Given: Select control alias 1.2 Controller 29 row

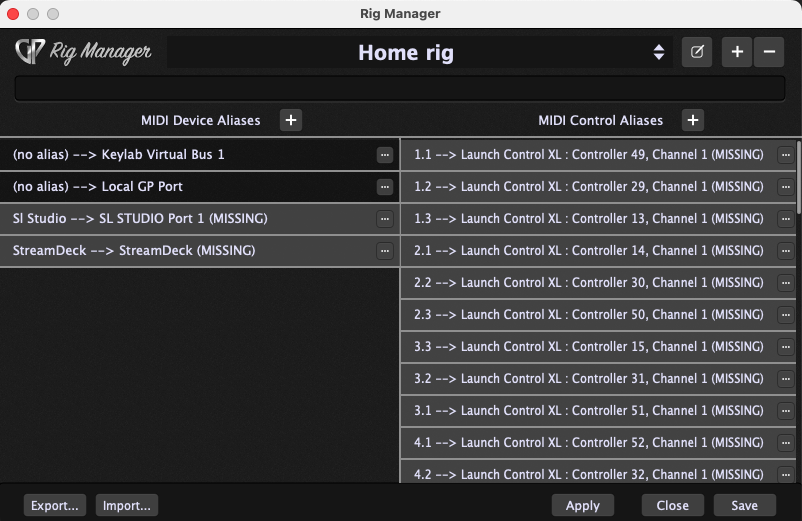Looking at the screenshot, I should point(598,187).
